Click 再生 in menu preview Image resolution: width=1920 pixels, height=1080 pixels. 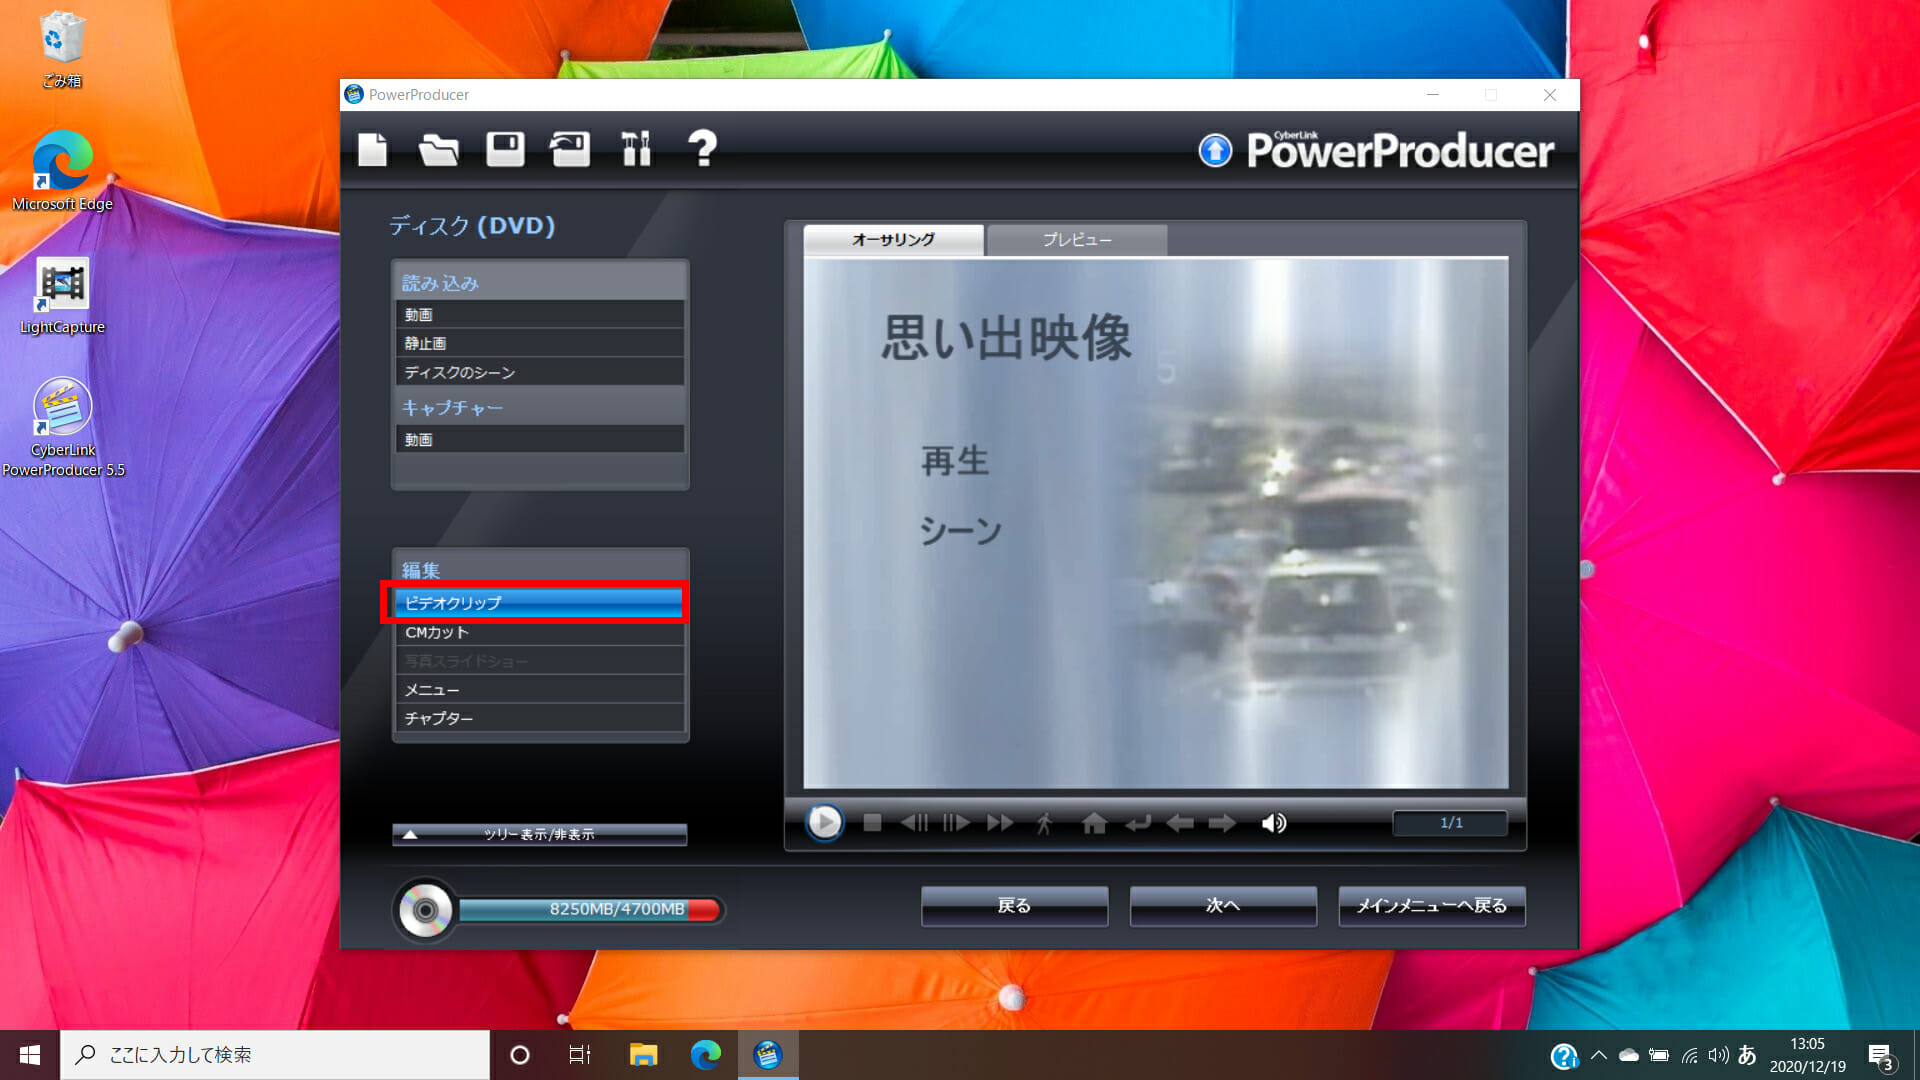click(x=955, y=461)
